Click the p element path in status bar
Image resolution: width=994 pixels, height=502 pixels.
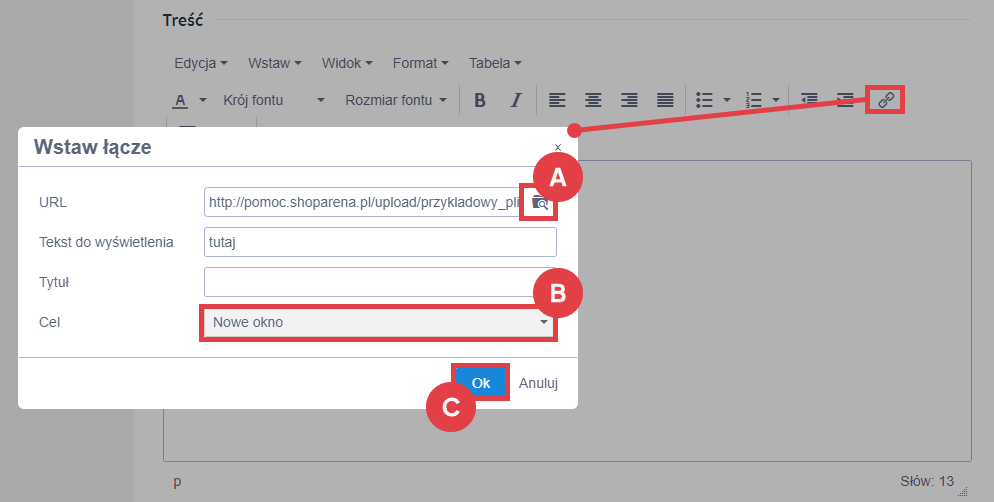click(177, 482)
